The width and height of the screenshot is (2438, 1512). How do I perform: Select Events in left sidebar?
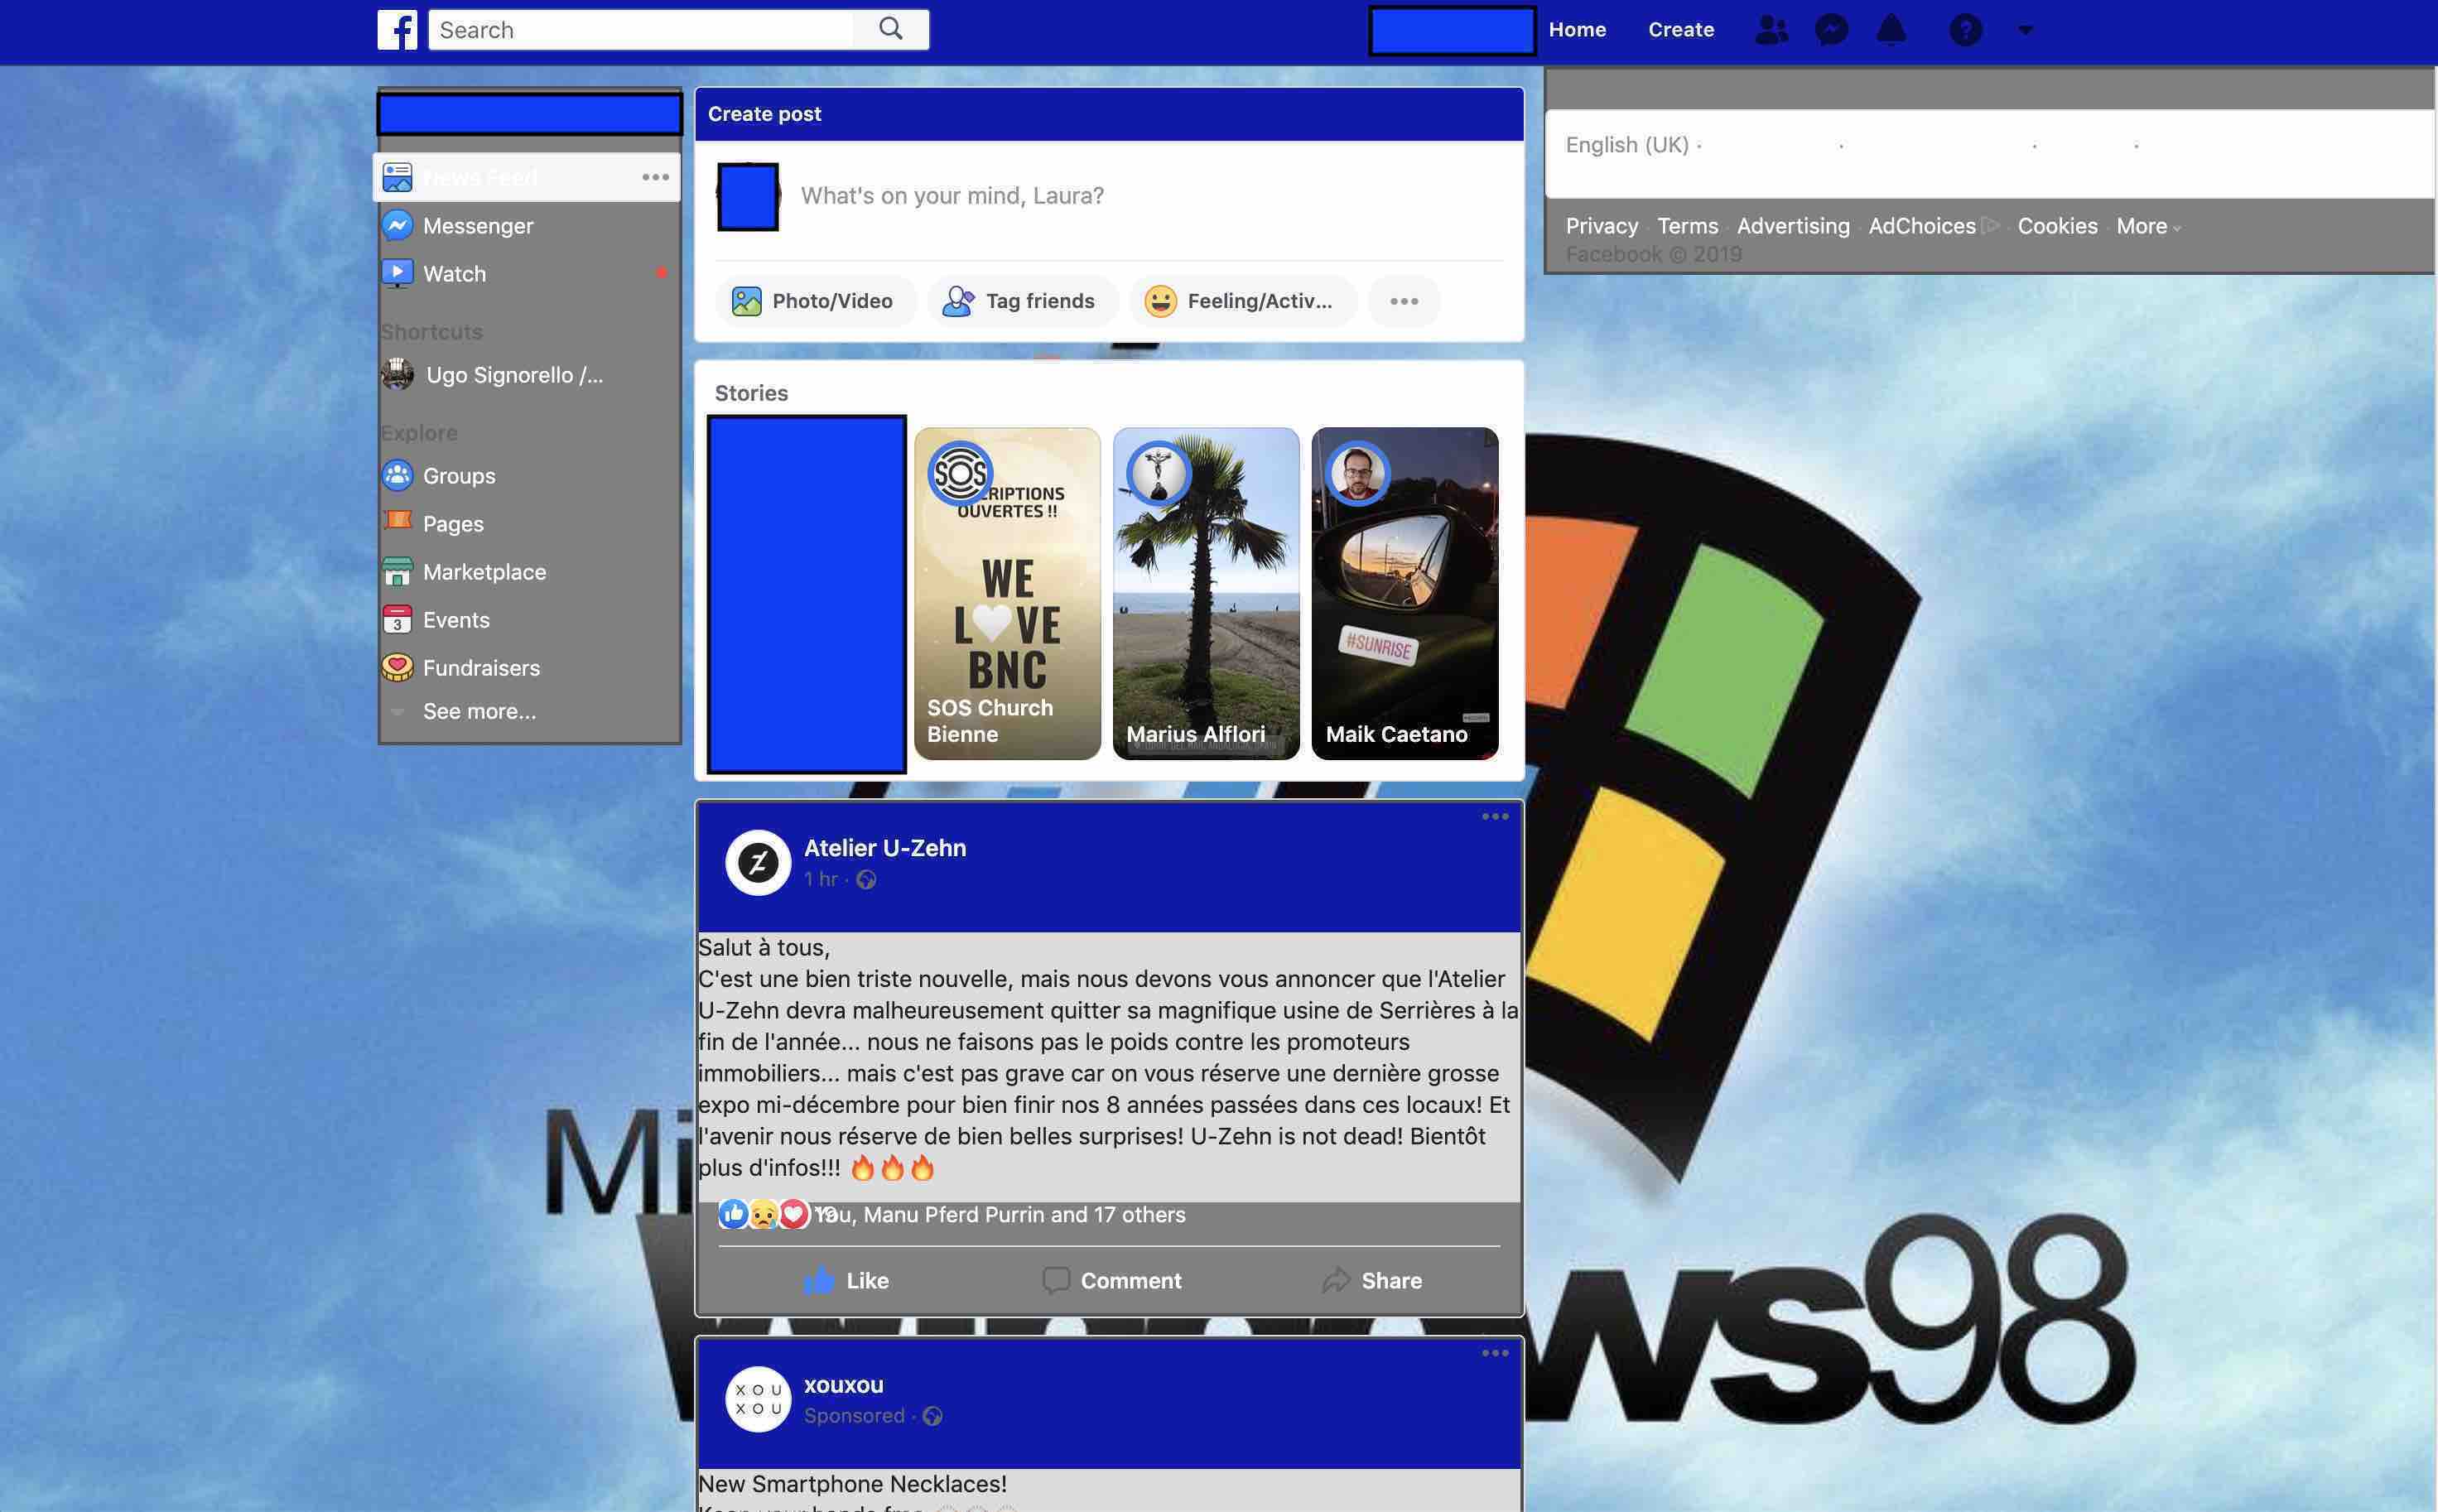456,620
